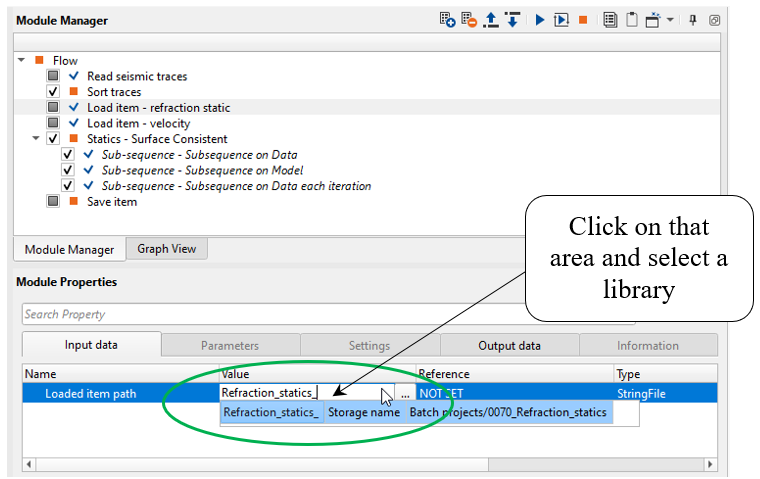Stop the flow with the orange square

click(x=583, y=20)
